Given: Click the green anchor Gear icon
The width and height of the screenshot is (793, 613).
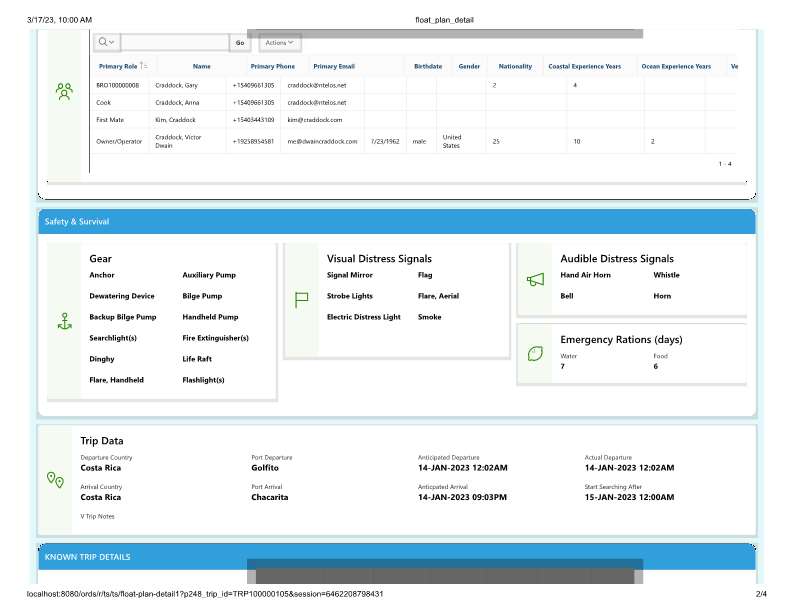Looking at the screenshot, I should pos(64,321).
